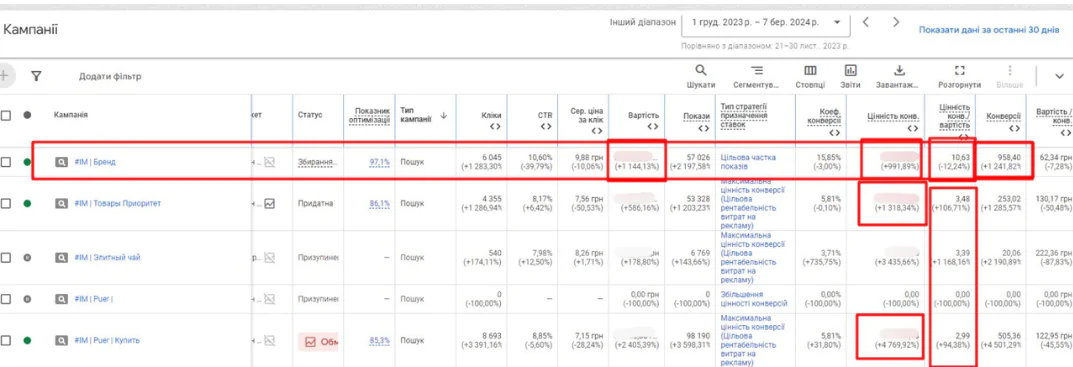Viewport: 1073px width, 367px height.
Task: Open green status dot of #IM | Puer | Купить
Action: click(x=27, y=340)
